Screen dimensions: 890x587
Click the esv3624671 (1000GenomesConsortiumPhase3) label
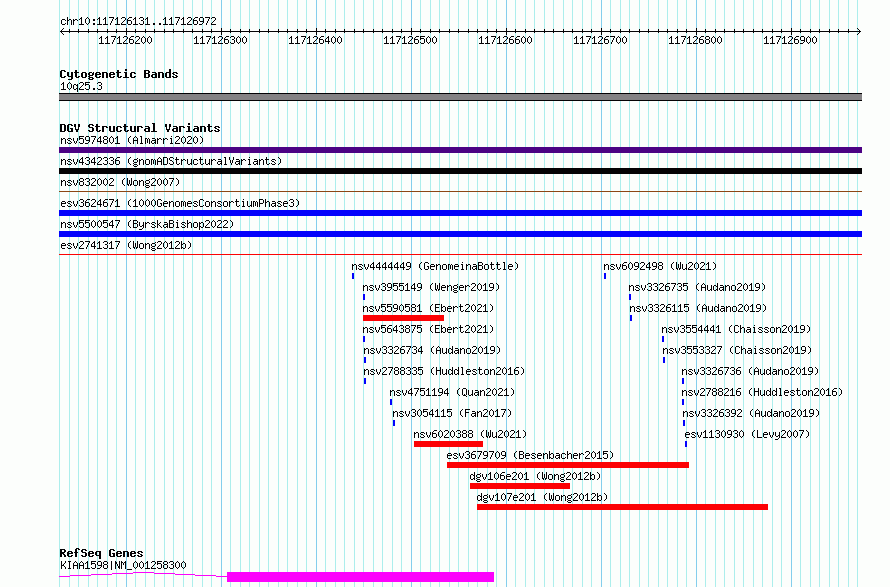pos(180,203)
